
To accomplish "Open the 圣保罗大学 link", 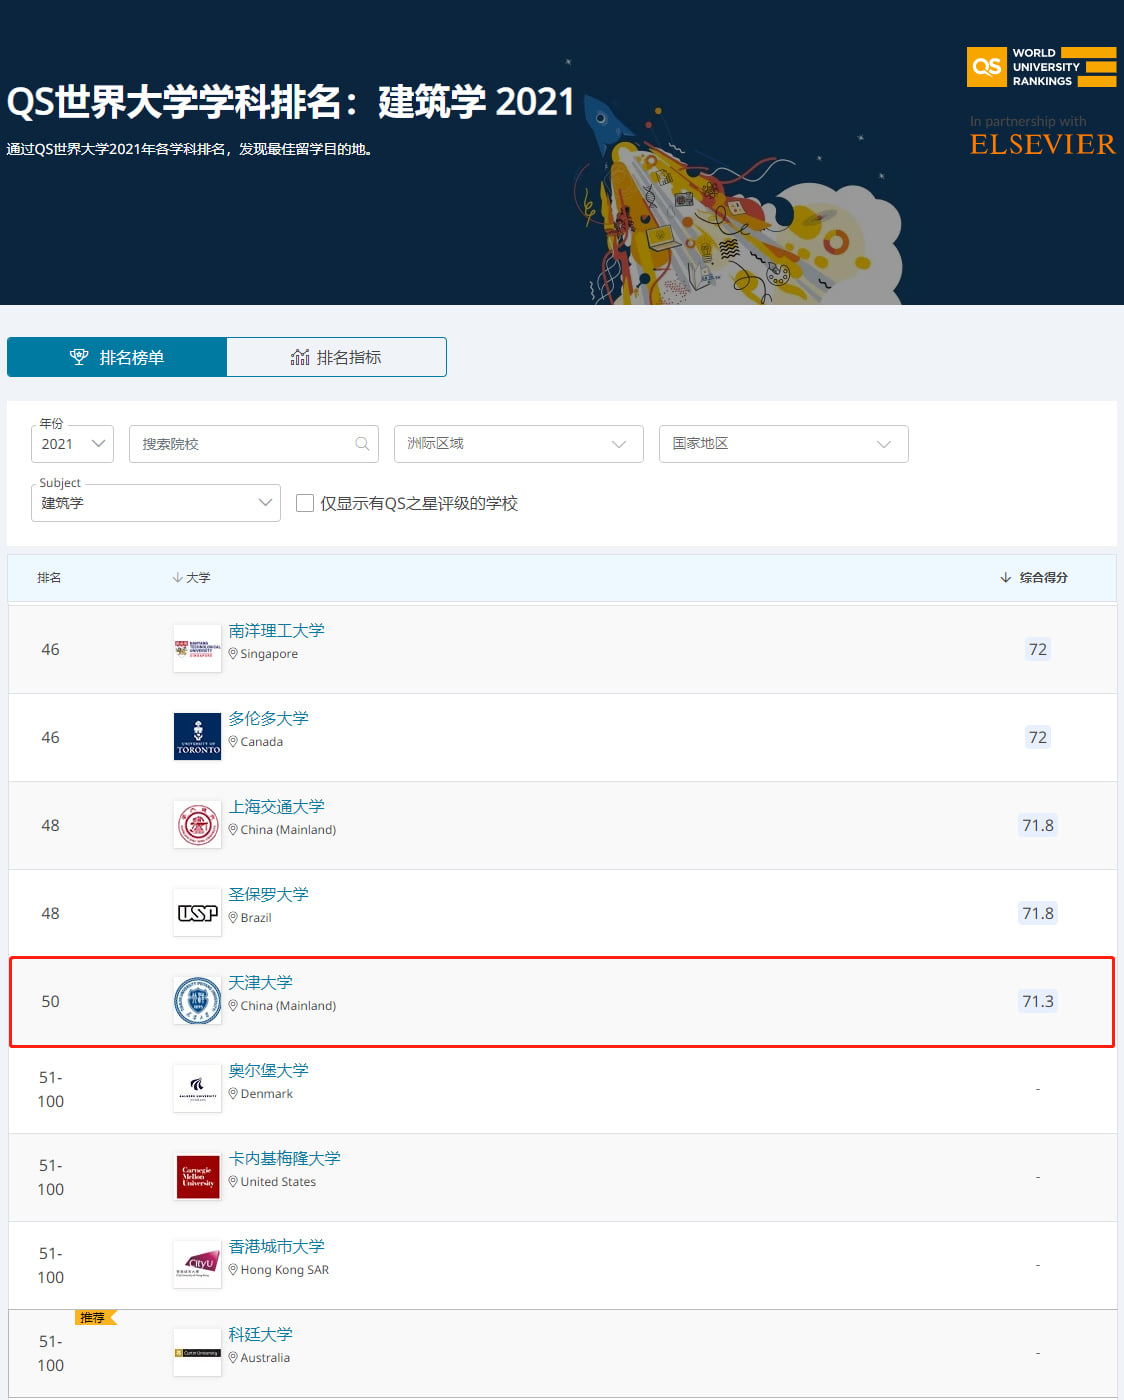I will point(268,895).
